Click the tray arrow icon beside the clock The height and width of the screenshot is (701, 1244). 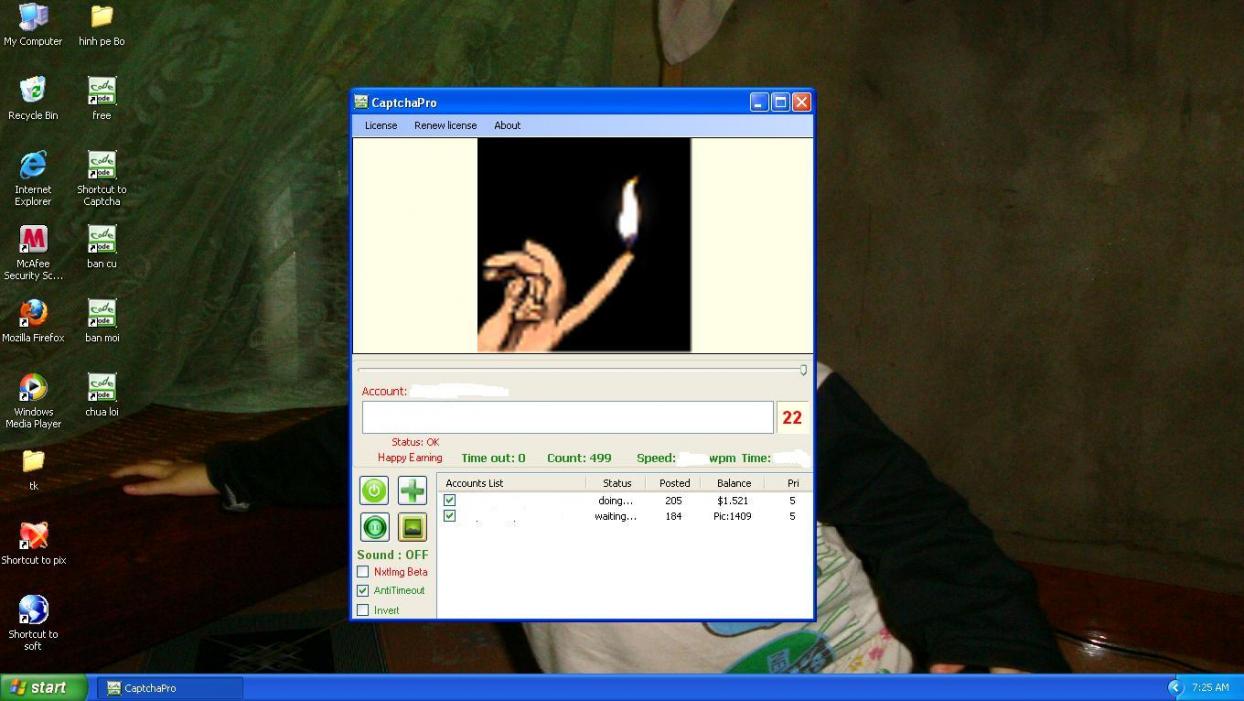[x=1176, y=687]
